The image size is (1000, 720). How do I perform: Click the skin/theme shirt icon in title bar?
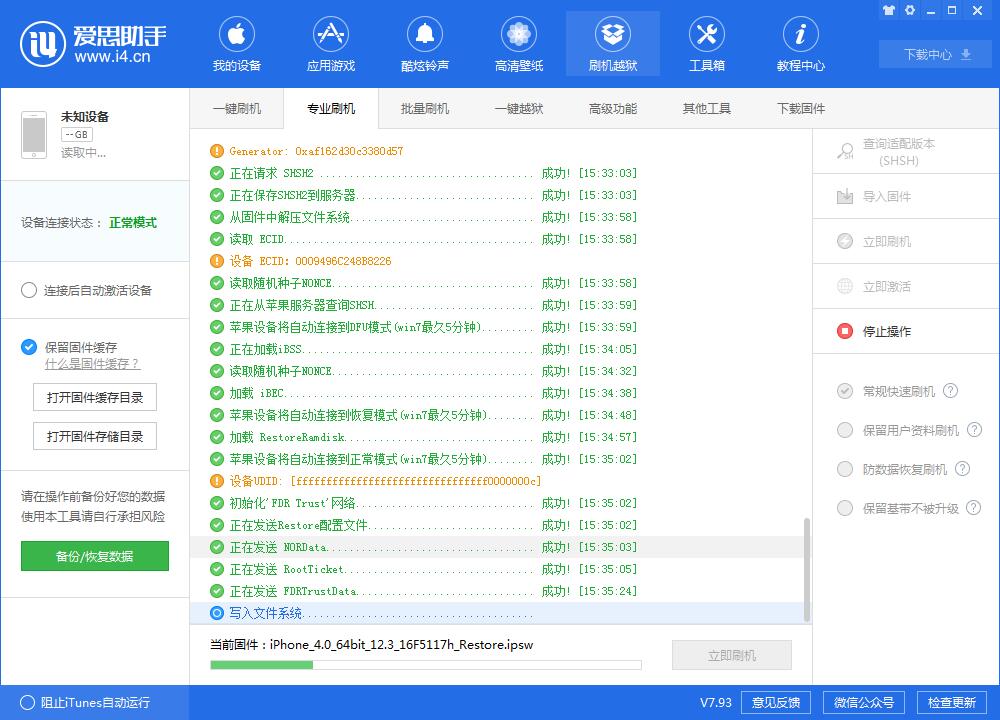pyautogui.click(x=889, y=10)
